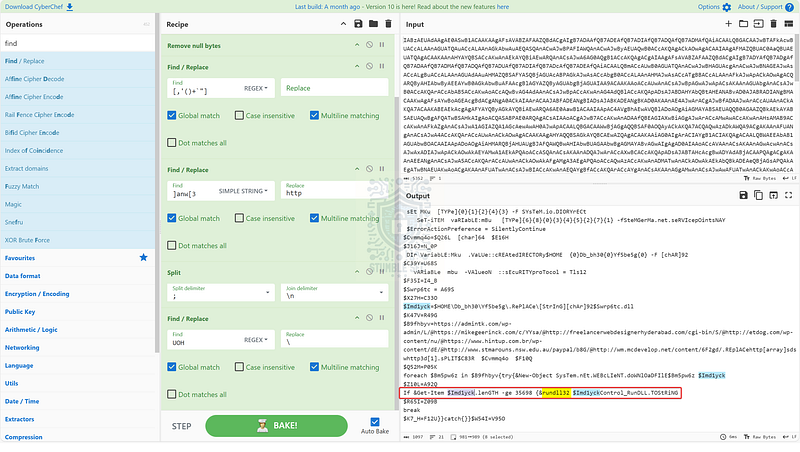Screen dimensions: 800x452
Task: Open About / Support help icon
Action: click(789, 7)
